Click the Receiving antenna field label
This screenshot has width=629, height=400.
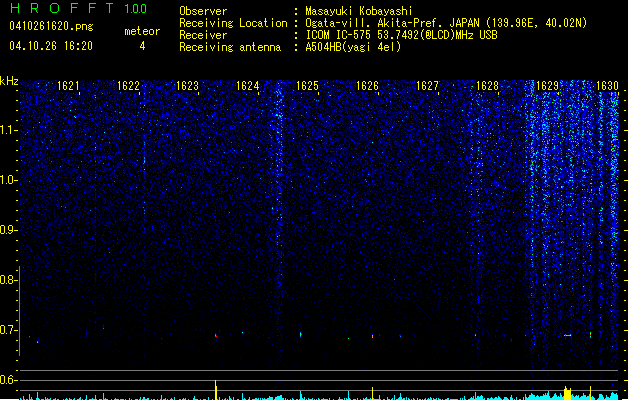coord(230,47)
